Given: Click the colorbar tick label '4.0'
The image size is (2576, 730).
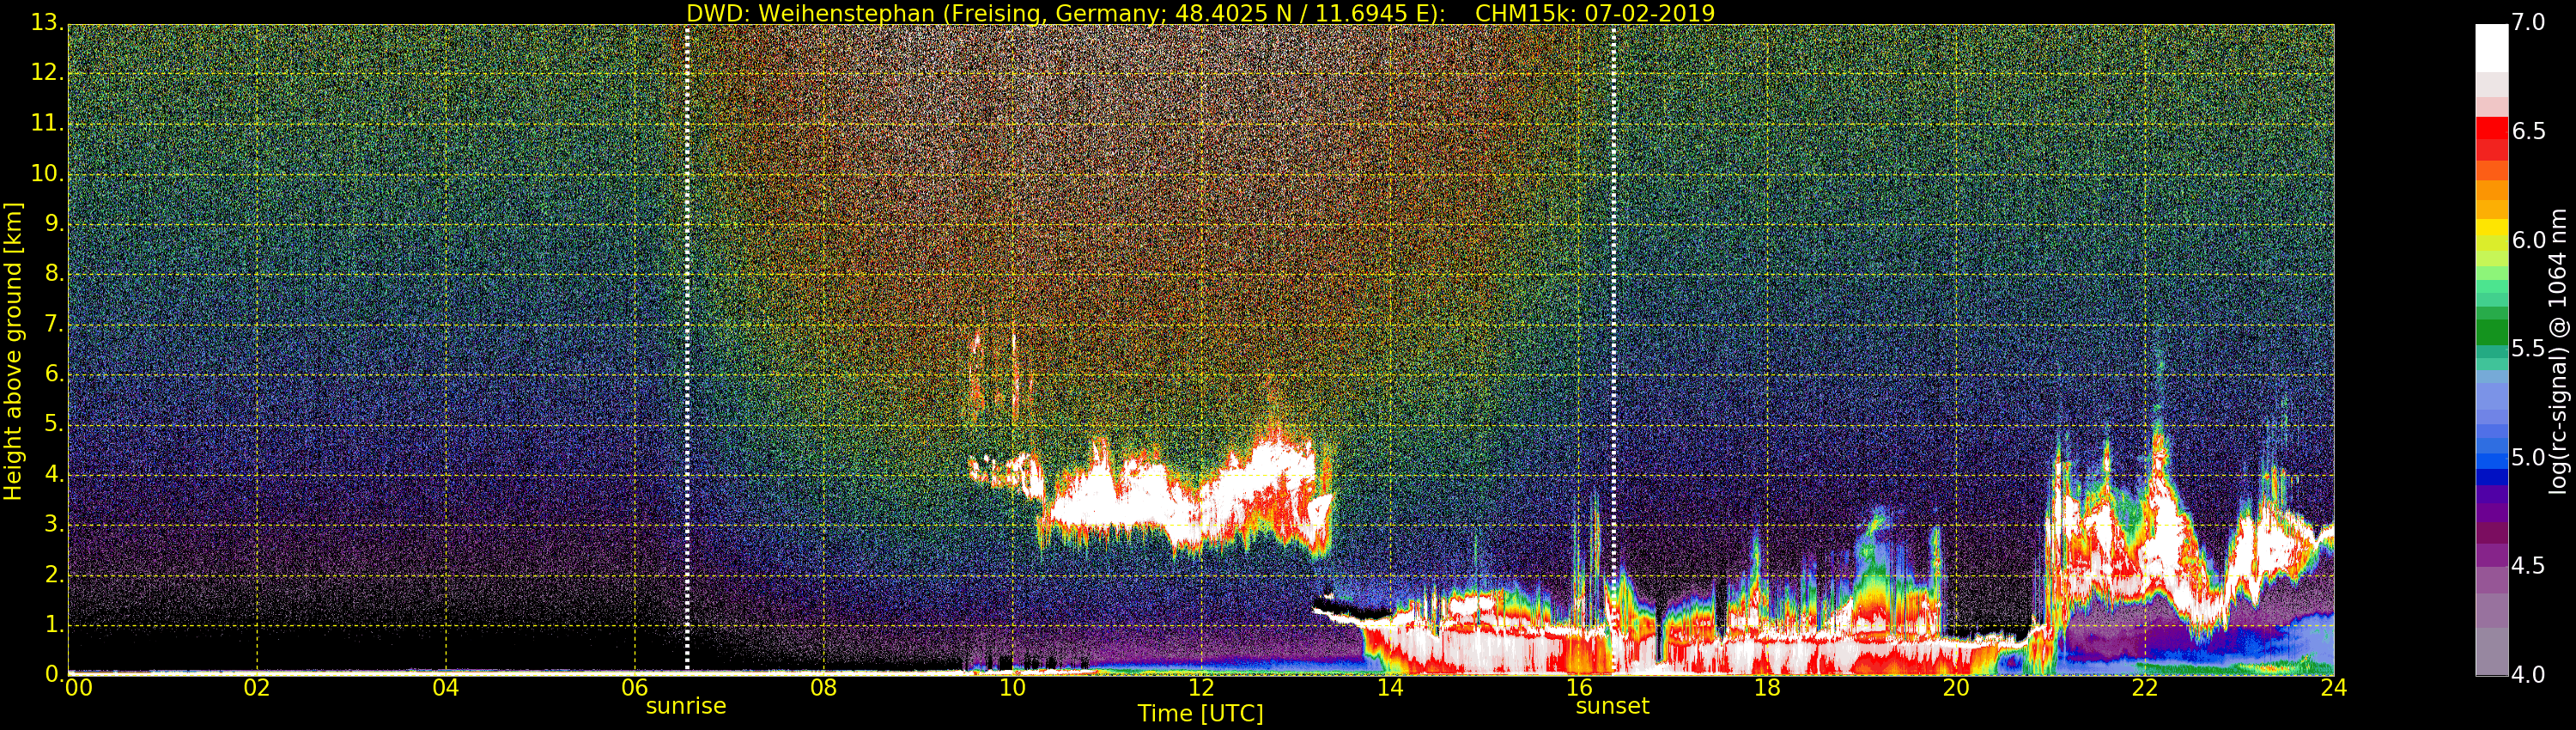Looking at the screenshot, I should click(x=2529, y=675).
